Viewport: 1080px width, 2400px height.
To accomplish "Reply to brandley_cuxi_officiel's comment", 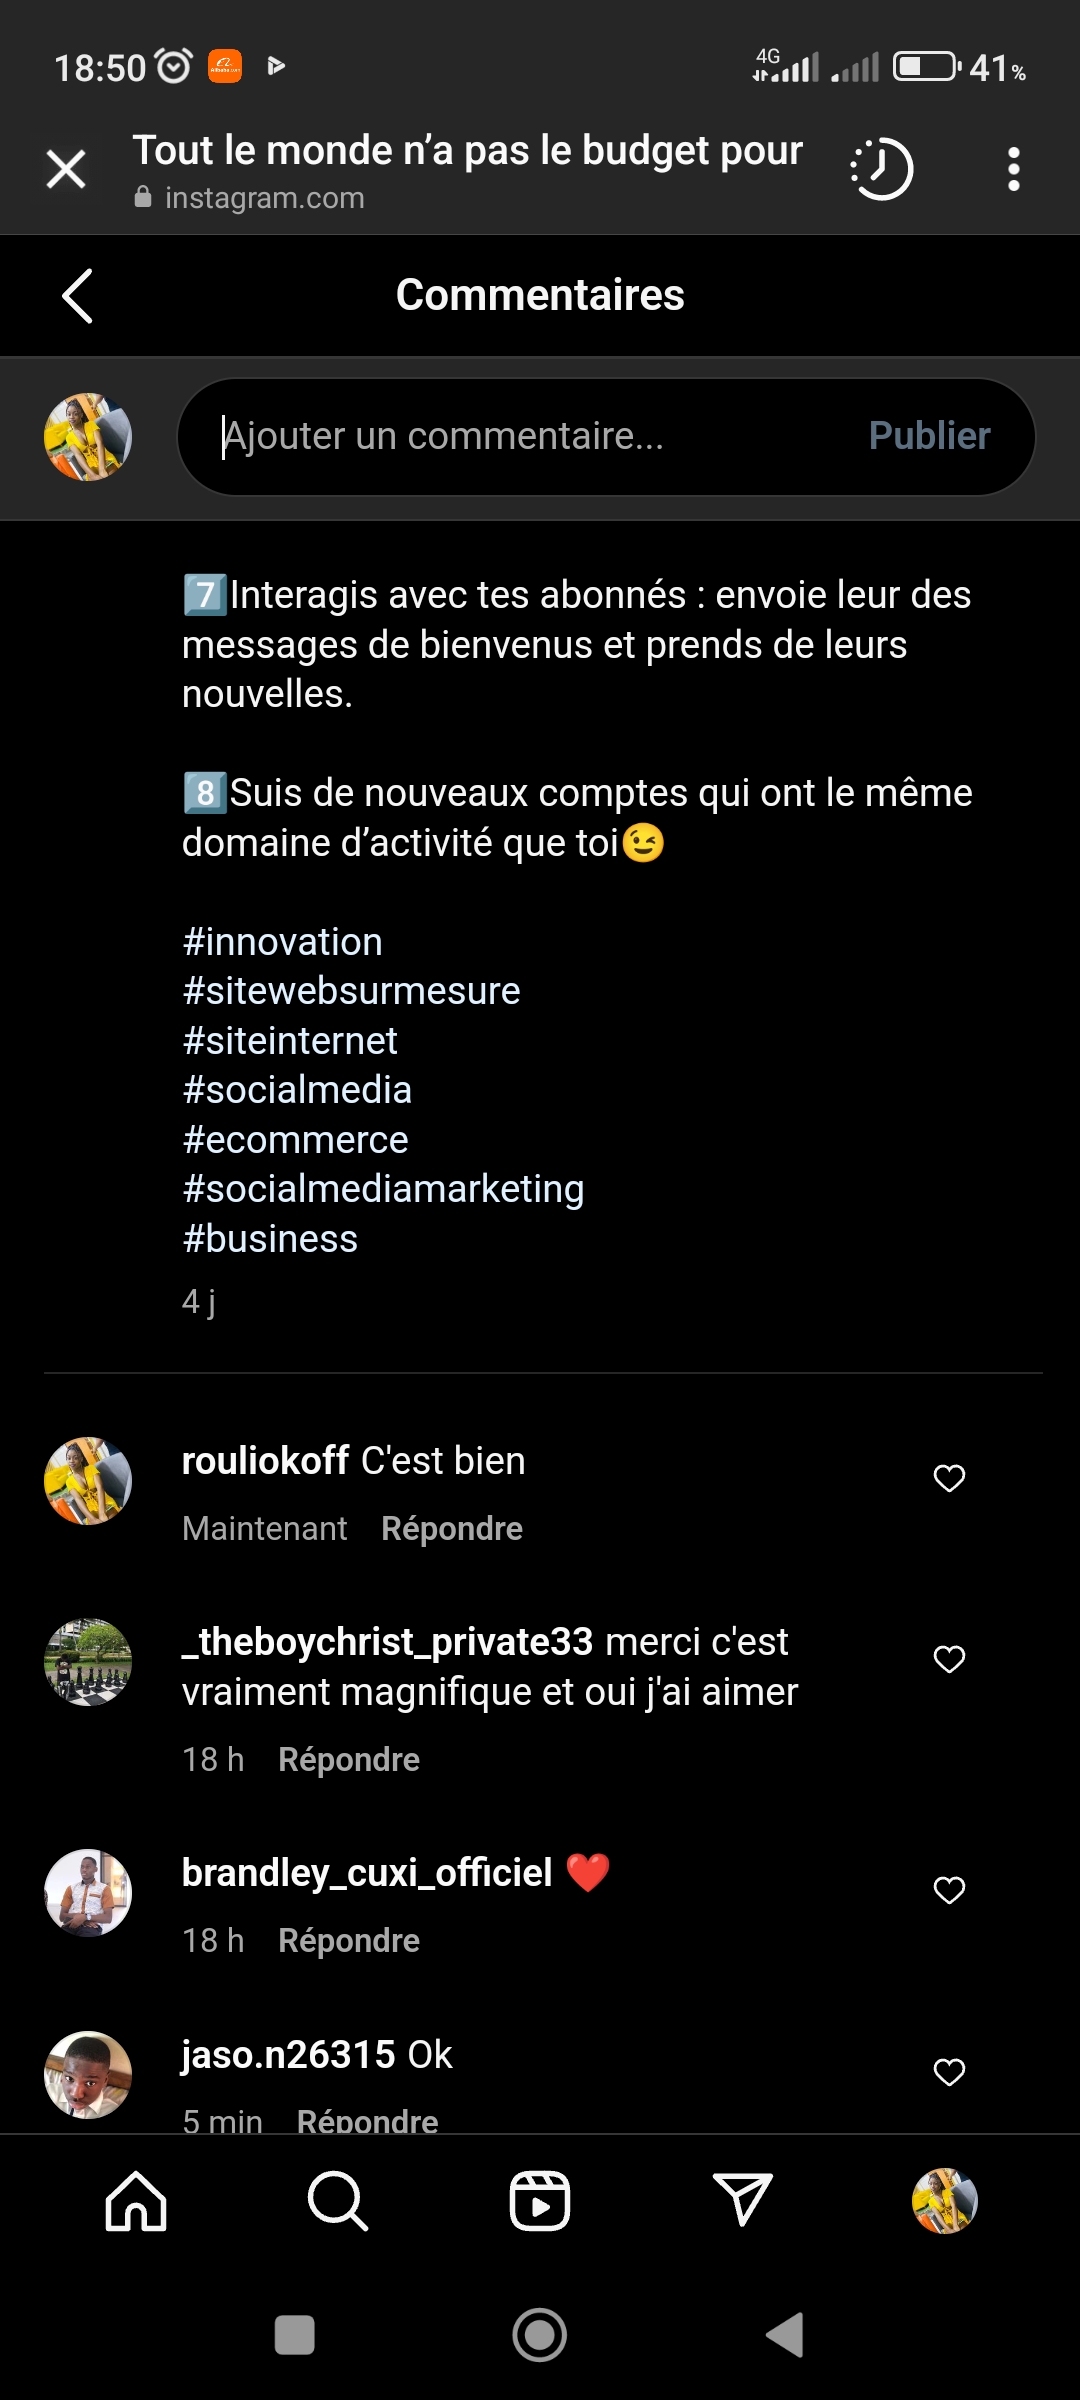I will coord(349,1941).
